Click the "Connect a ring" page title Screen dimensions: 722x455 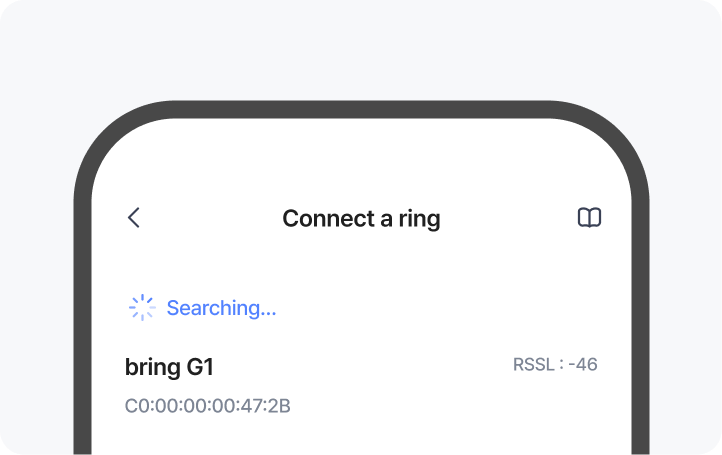pyautogui.click(x=361, y=218)
